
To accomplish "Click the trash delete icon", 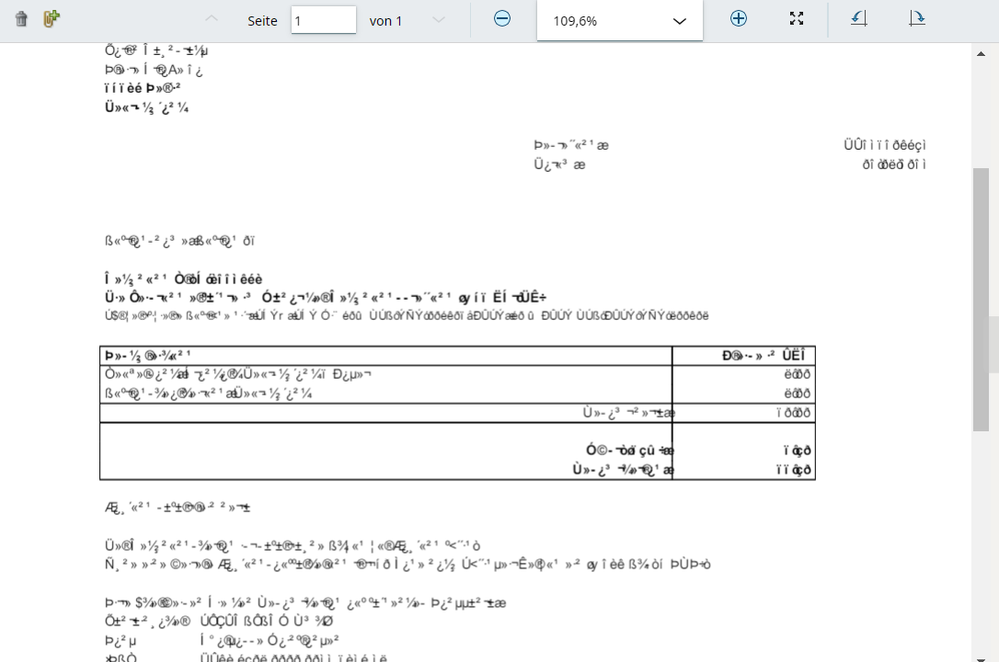I will coord(22,19).
